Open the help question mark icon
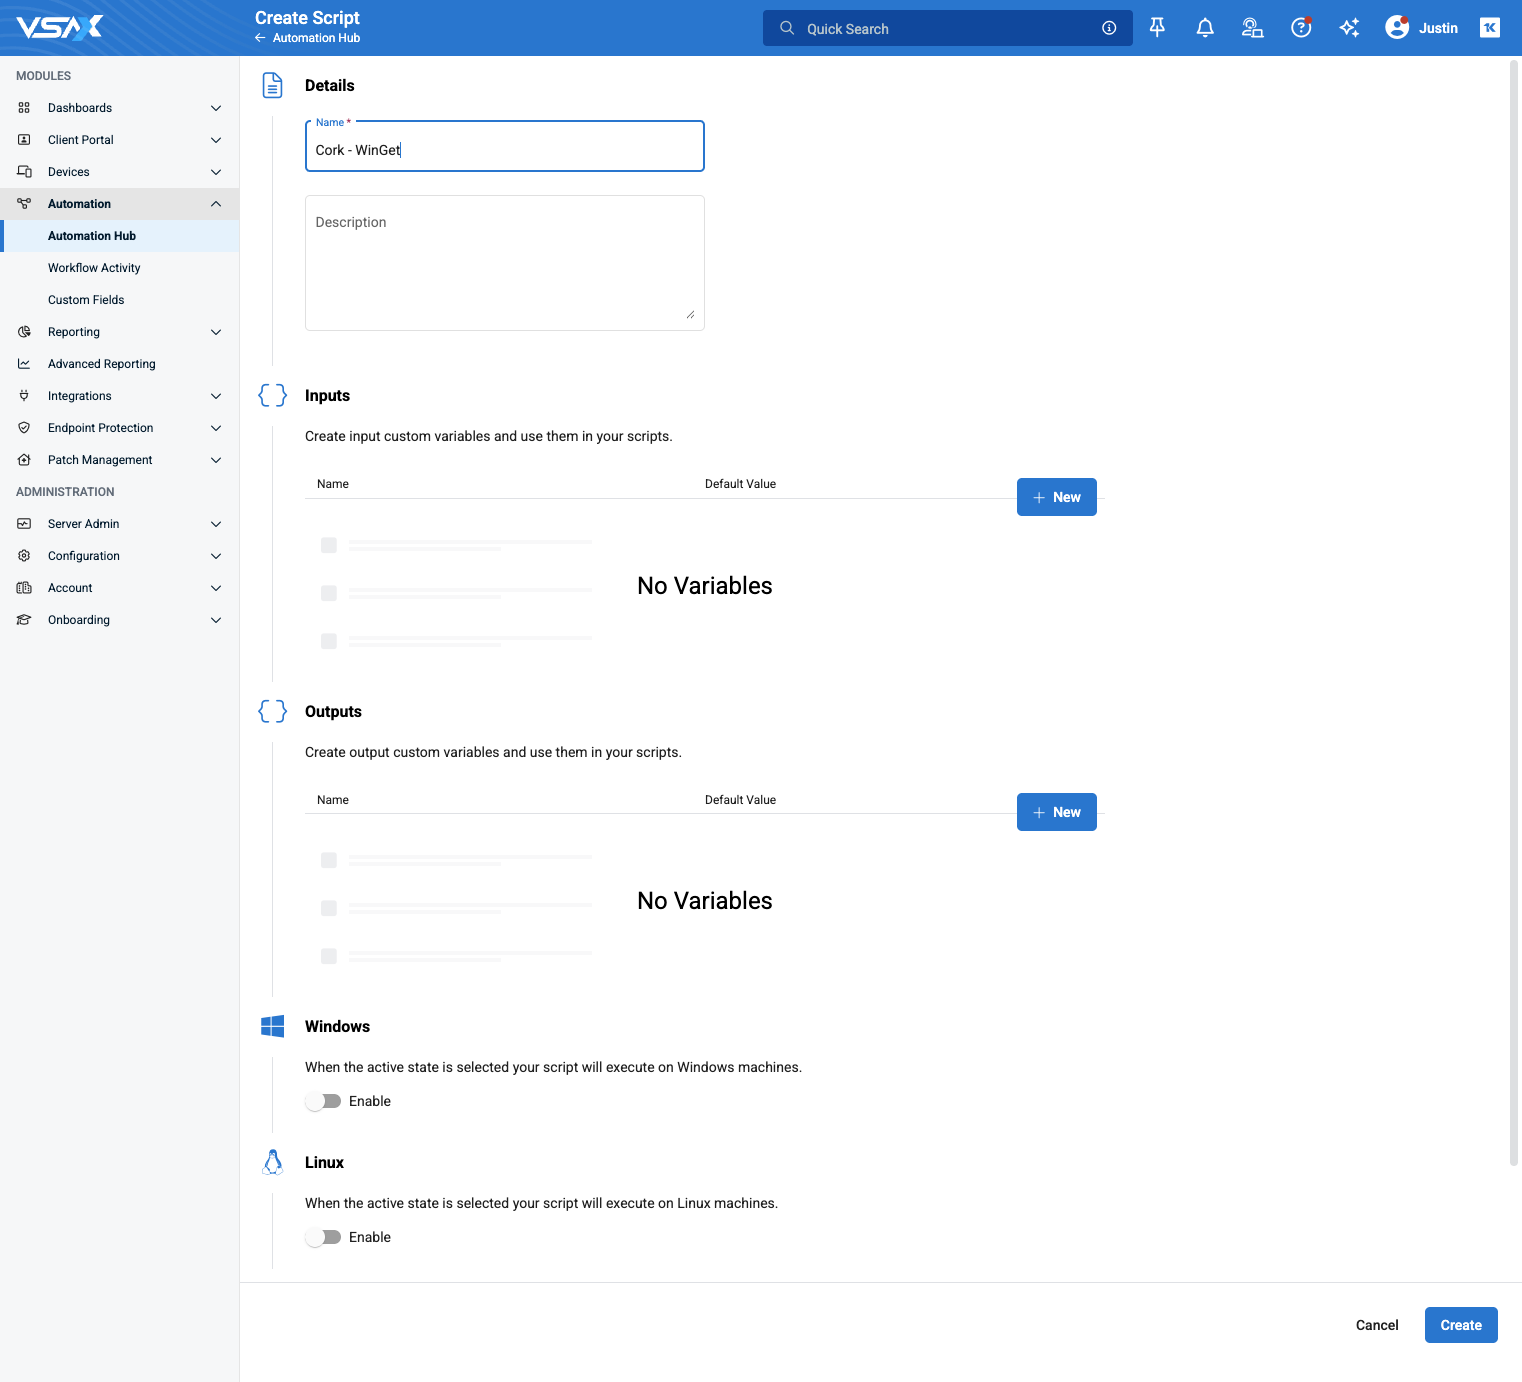1522x1382 pixels. [1301, 28]
